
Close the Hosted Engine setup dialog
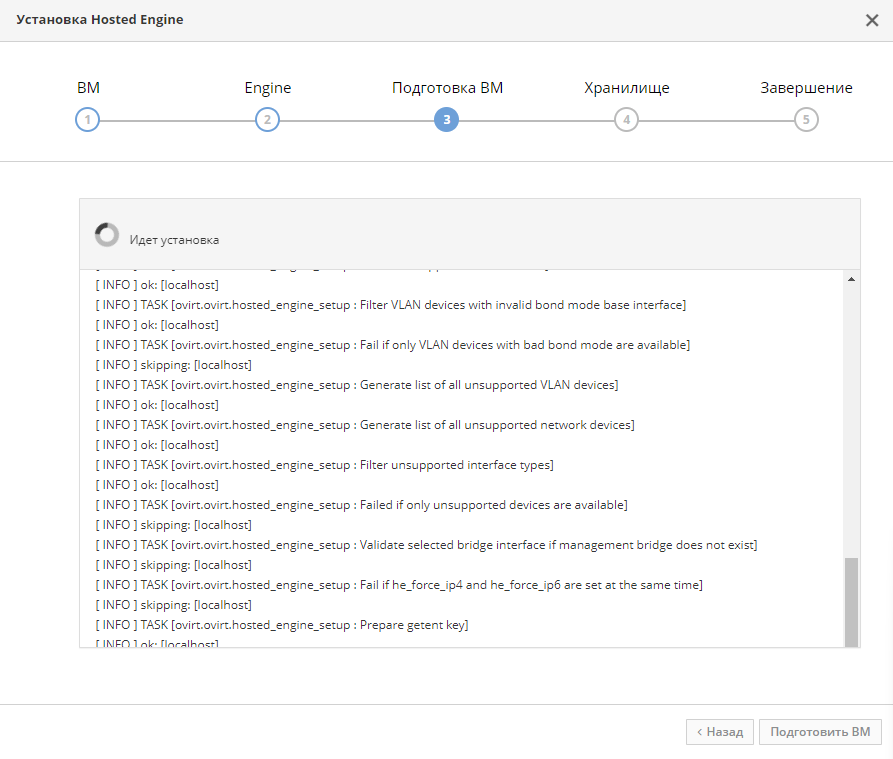coord(871,20)
